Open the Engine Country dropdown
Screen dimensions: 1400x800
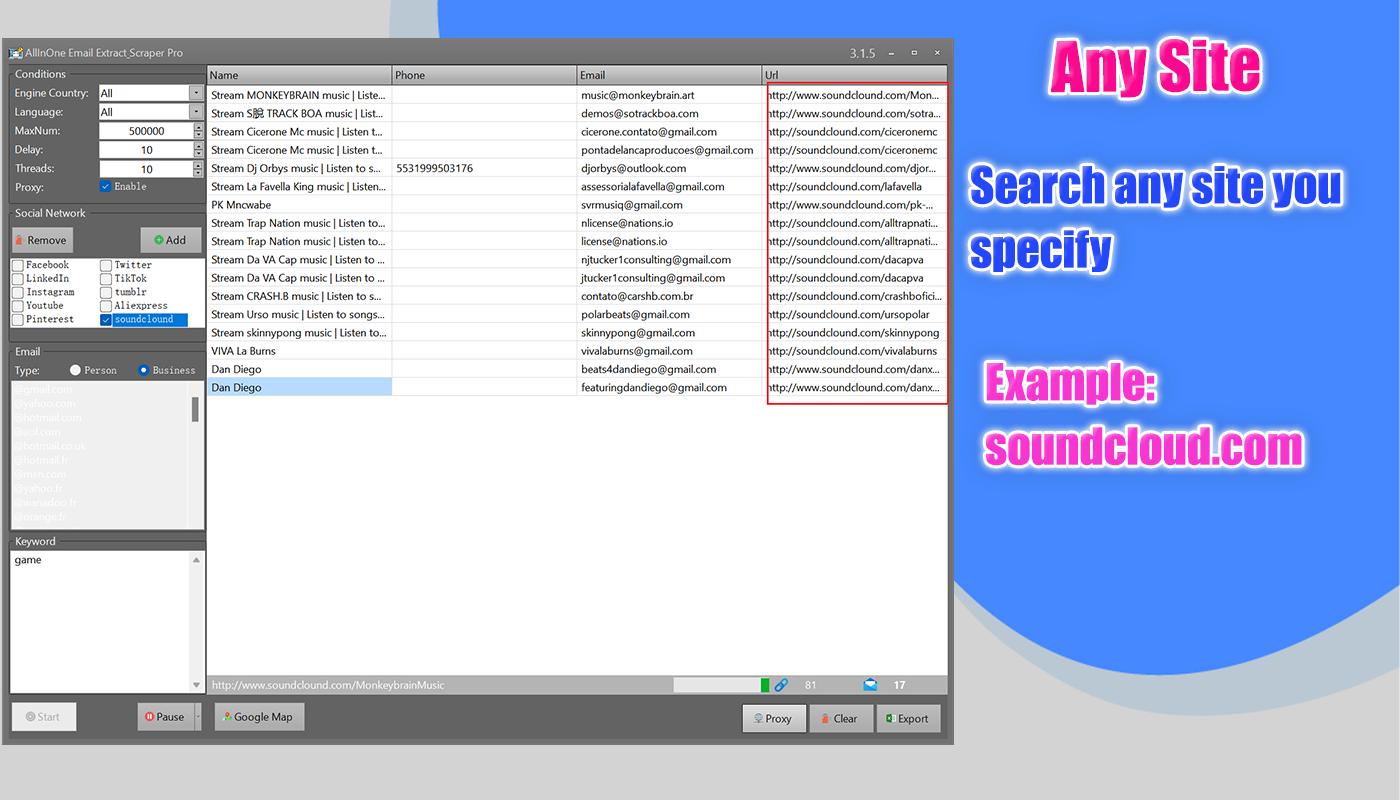(196, 93)
